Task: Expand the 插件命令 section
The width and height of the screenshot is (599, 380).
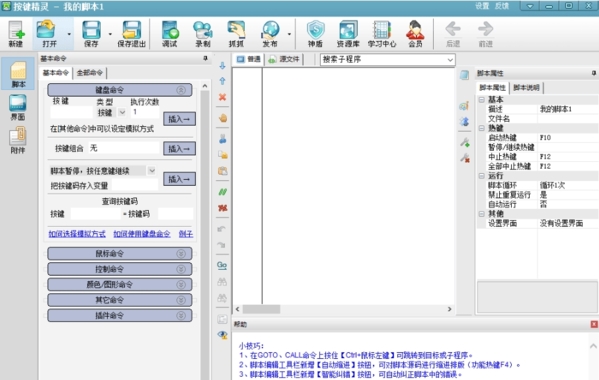Action: 181,315
